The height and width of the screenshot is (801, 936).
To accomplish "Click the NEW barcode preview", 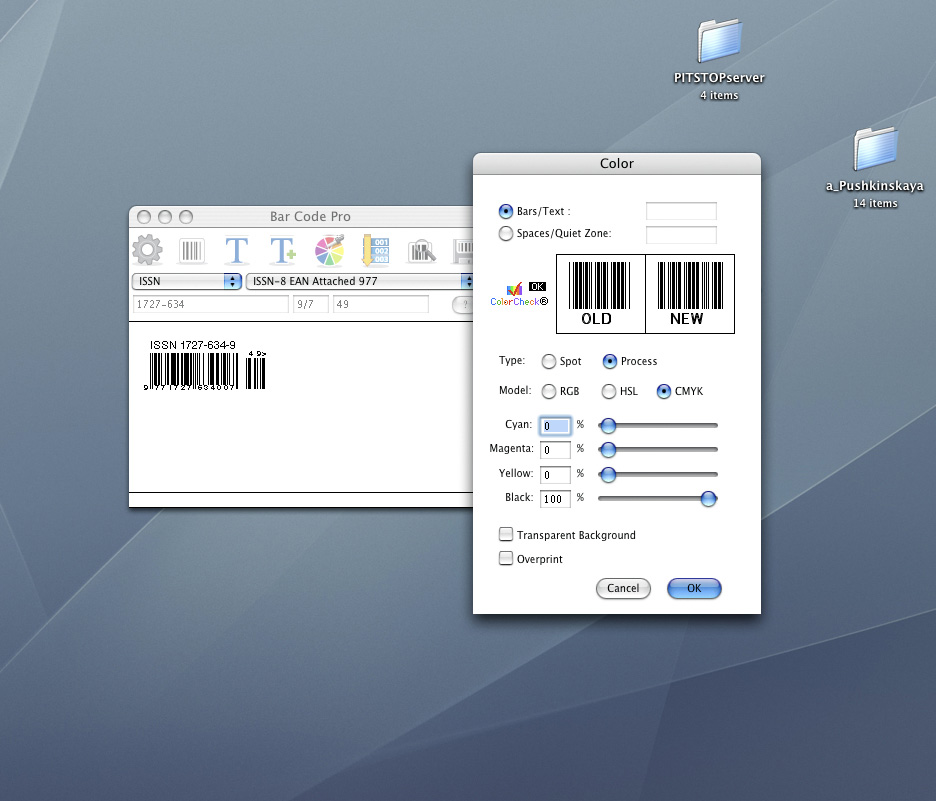I will (690, 294).
